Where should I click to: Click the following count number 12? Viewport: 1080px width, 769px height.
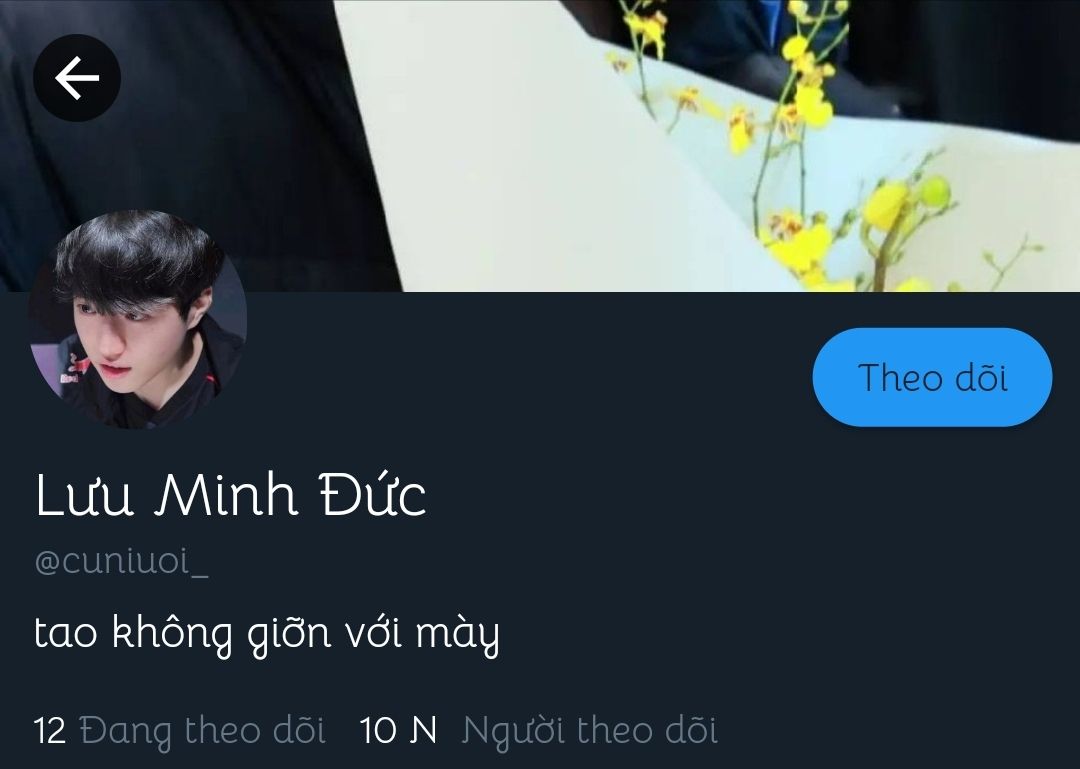(x=50, y=731)
